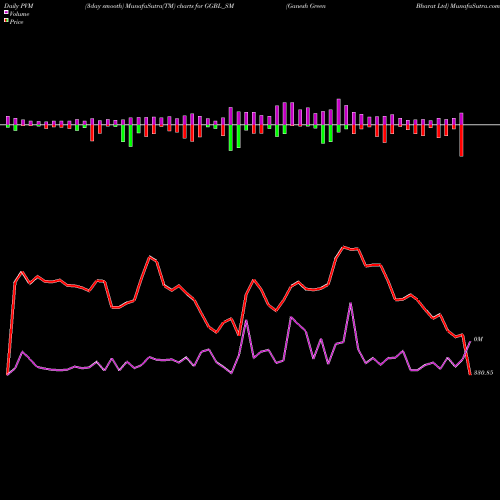The width and height of the screenshot is (500, 500).
Task: Click the 'GGBL_SM' chart title text
Action: (x=219, y=6)
